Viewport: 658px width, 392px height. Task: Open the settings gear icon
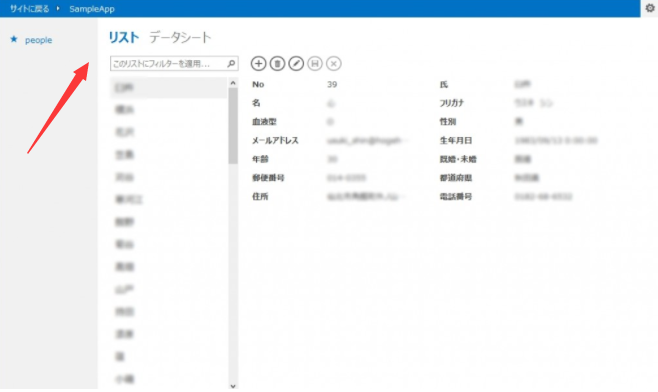pos(650,8)
